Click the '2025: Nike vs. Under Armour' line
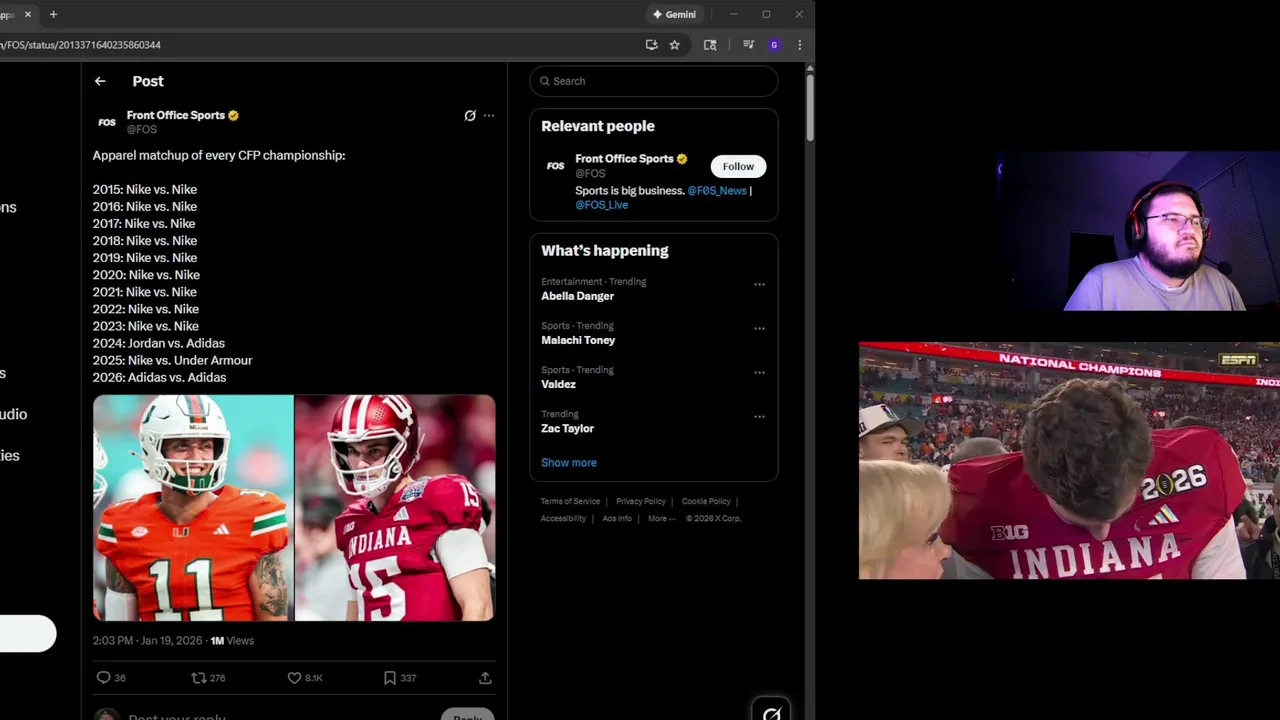Image resolution: width=1280 pixels, height=720 pixels. pyautogui.click(x=172, y=360)
